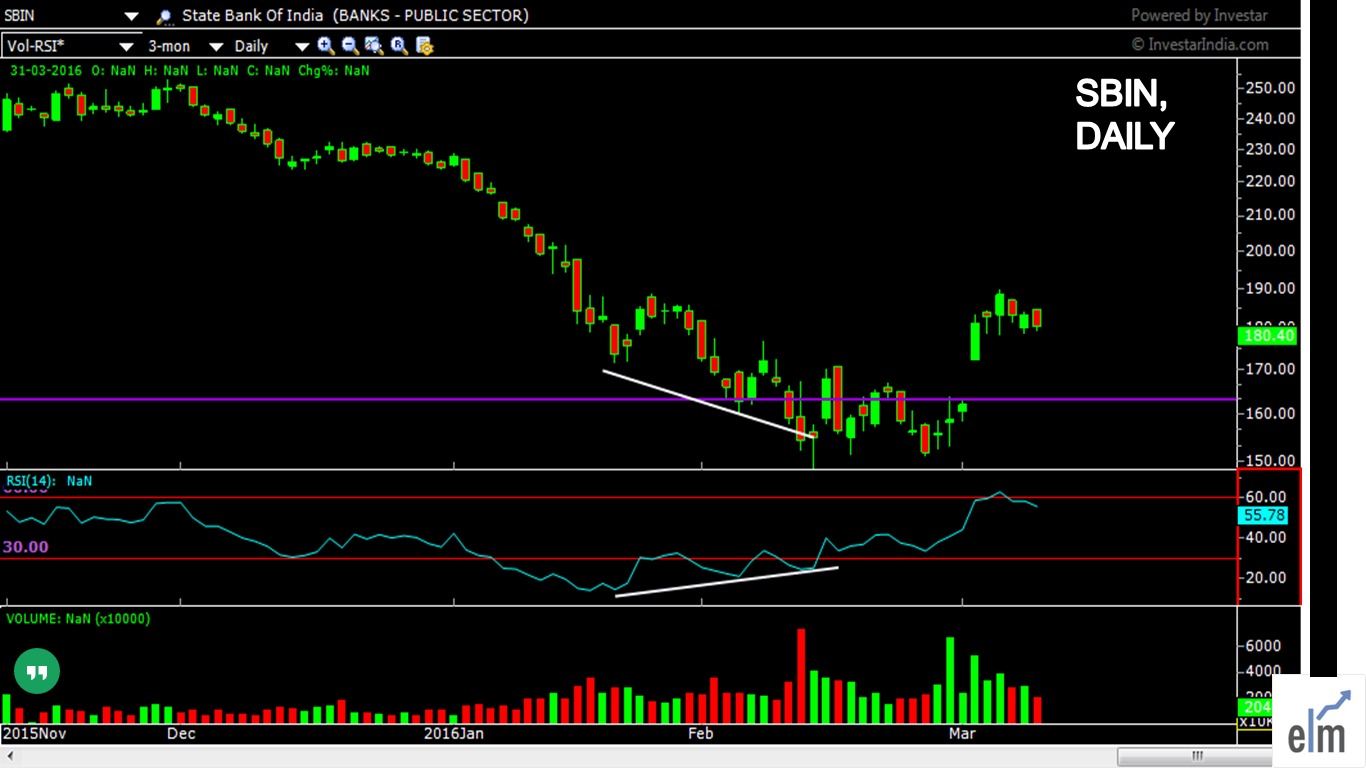The width and height of the screenshot is (1366, 768).
Task: Select the purple horizontal support line
Action: pos(618,399)
